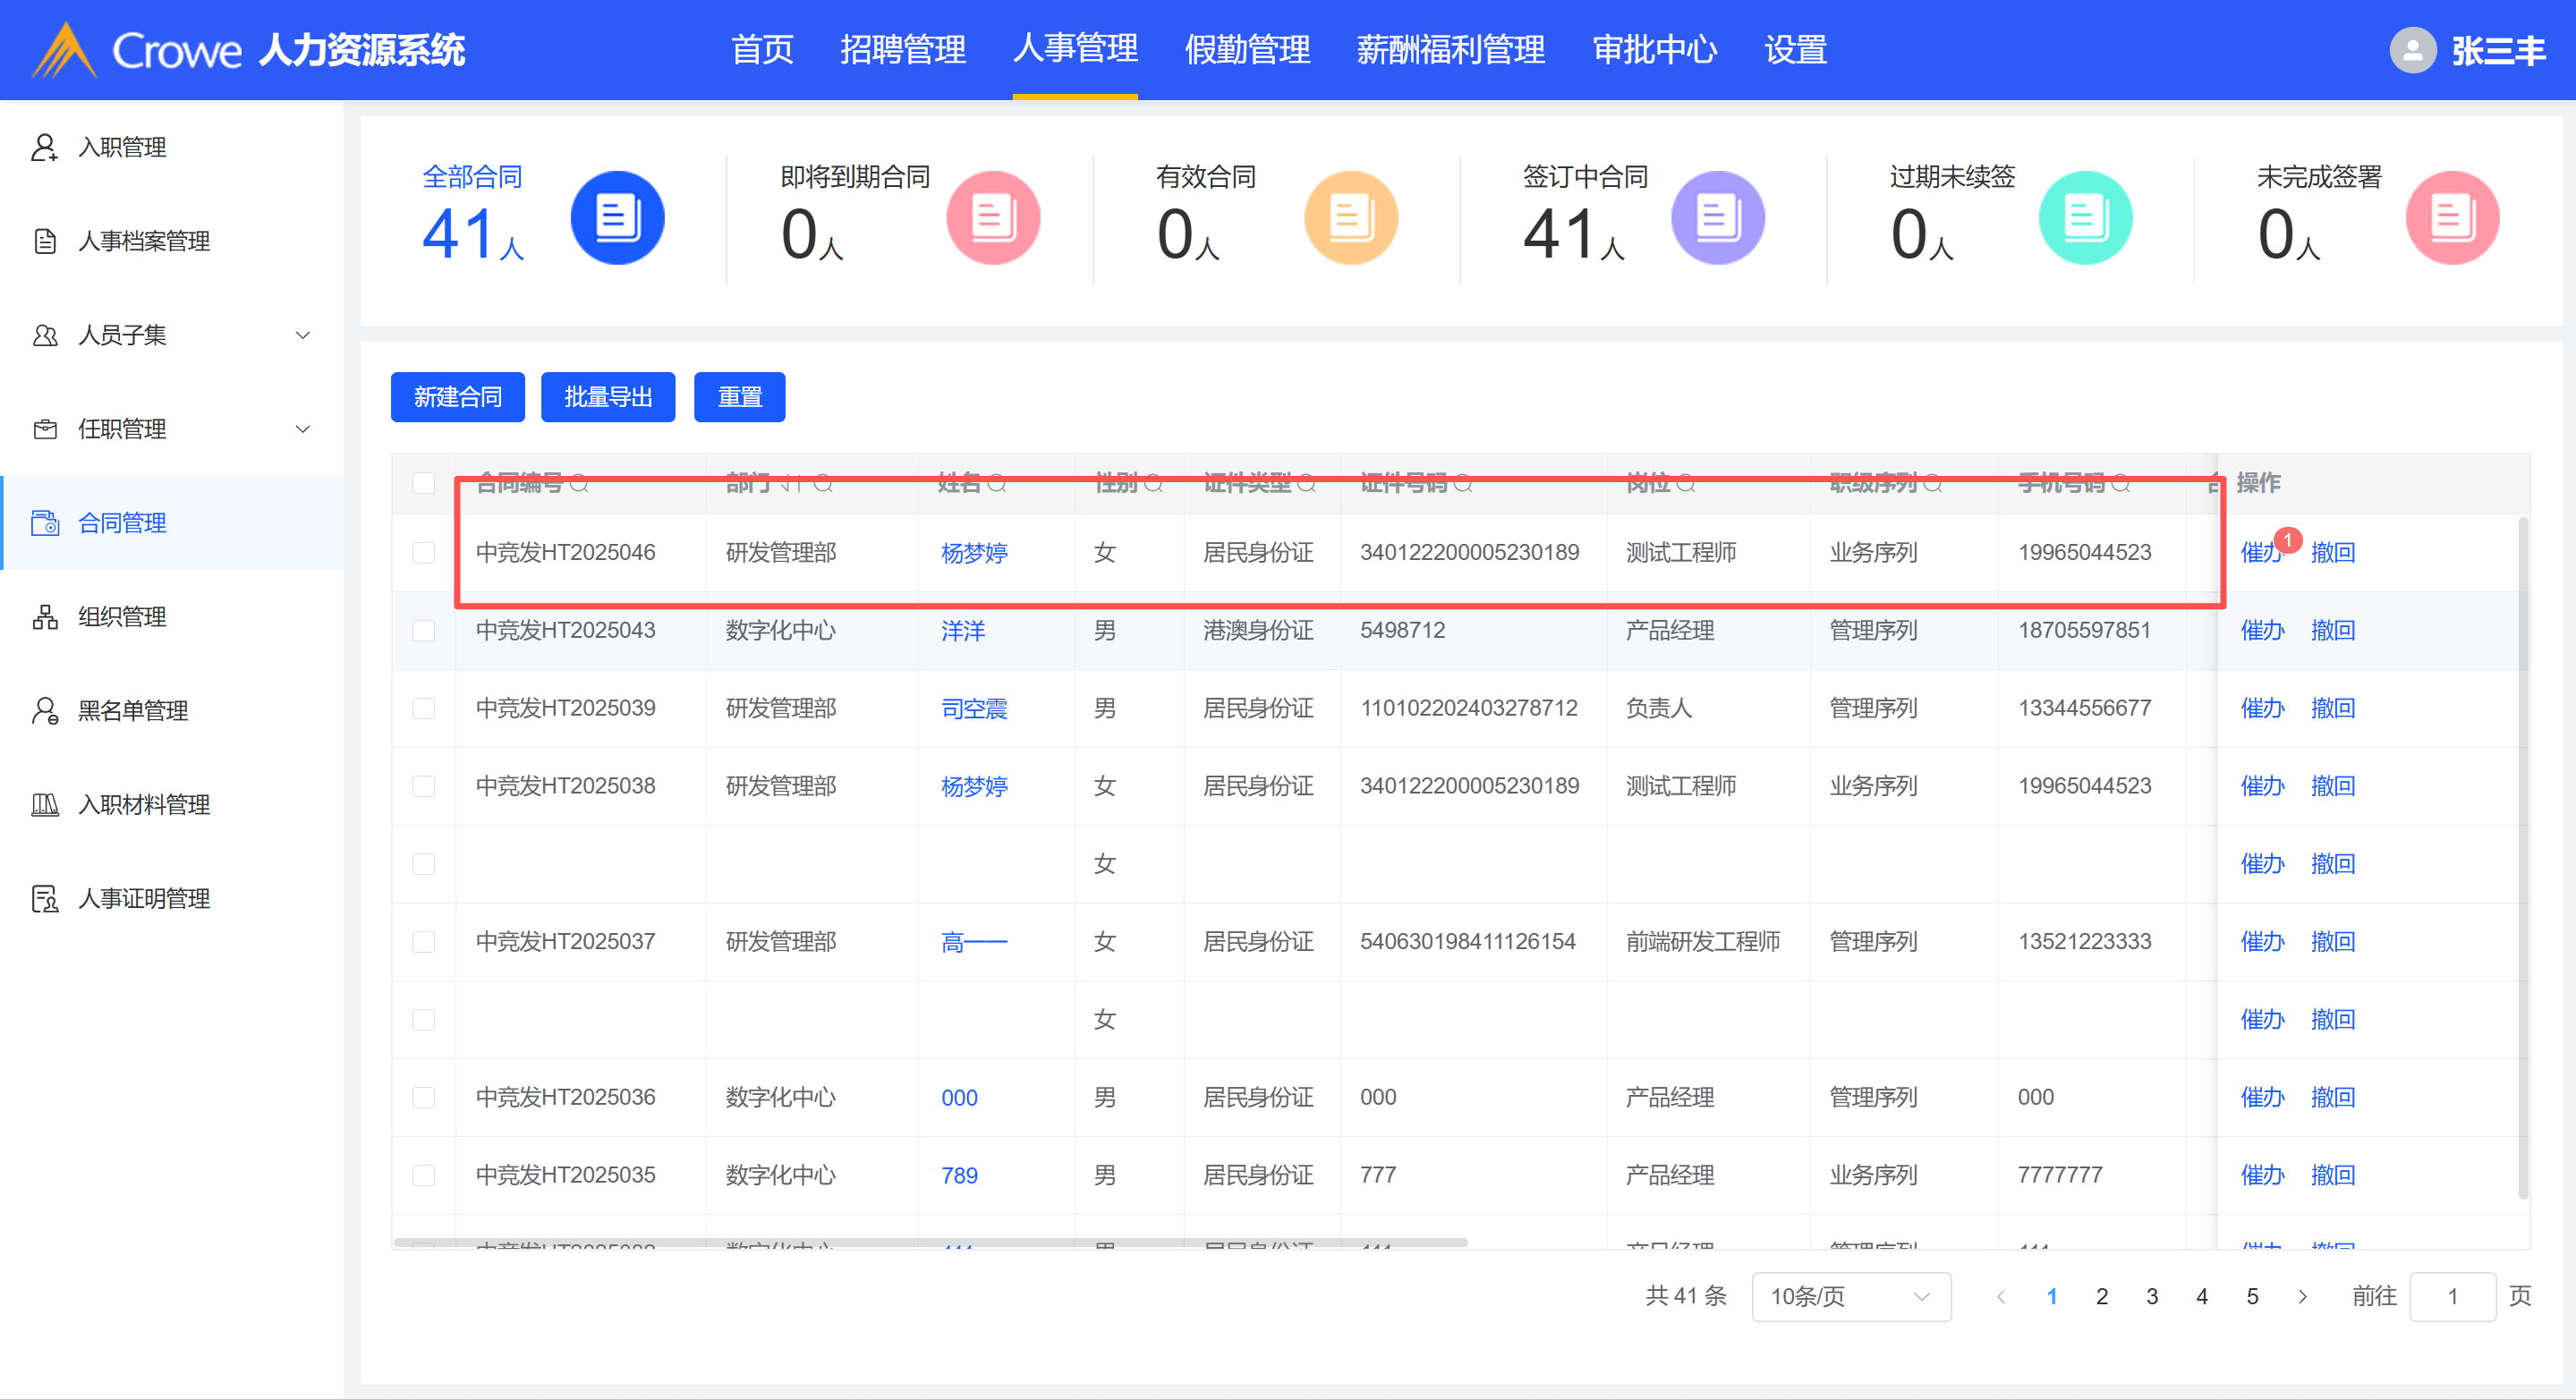Open the 10条/页 page size dropdown
Image resolution: width=2576 pixels, height=1400 pixels.
pos(1850,1297)
